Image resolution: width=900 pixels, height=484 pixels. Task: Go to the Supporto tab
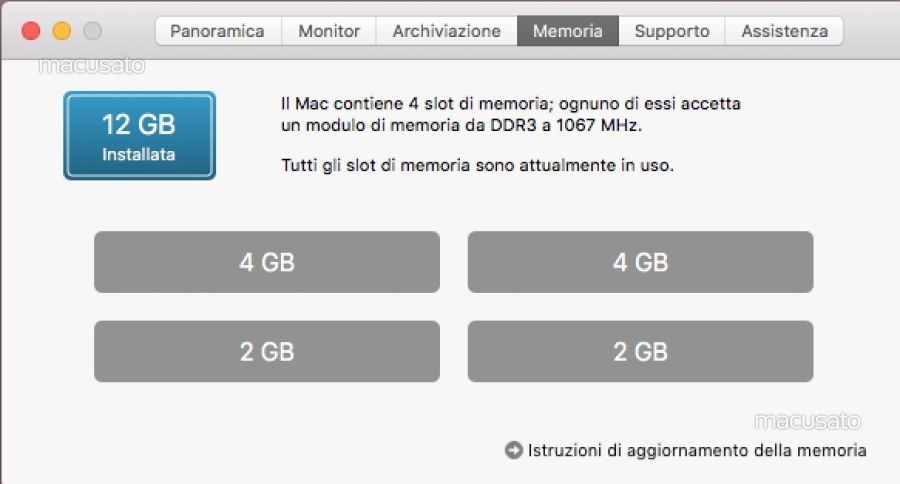pos(671,31)
